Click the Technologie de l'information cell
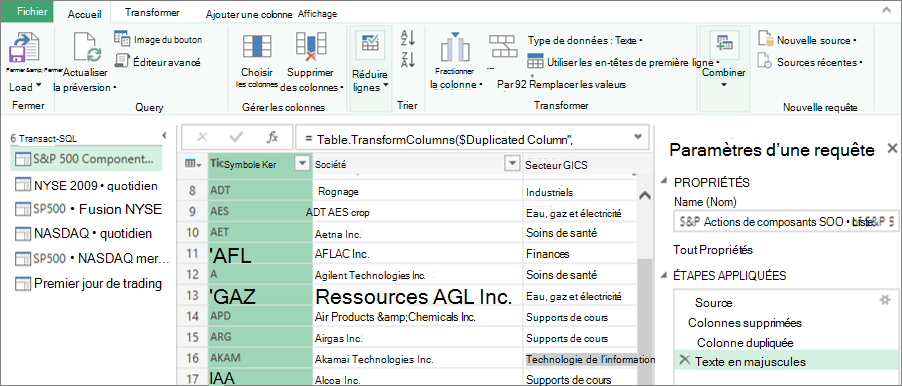 [x=590, y=360]
